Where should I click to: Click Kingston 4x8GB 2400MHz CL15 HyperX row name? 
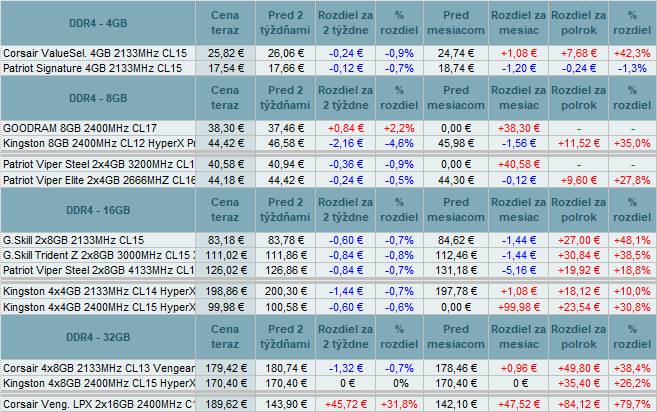pos(99,383)
